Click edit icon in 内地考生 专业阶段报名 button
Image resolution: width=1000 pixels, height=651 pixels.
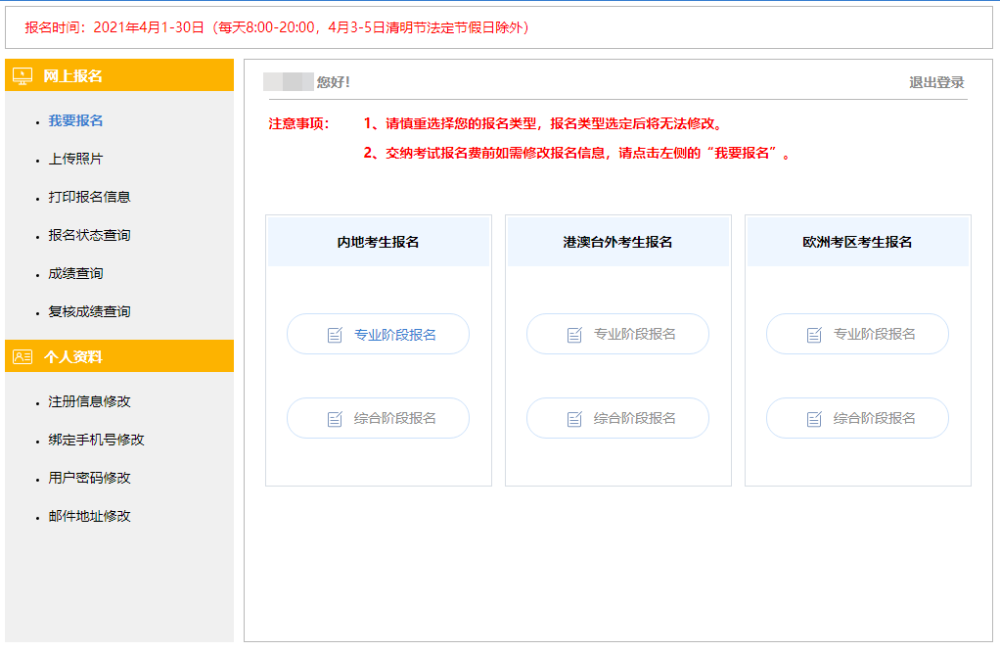click(x=335, y=335)
